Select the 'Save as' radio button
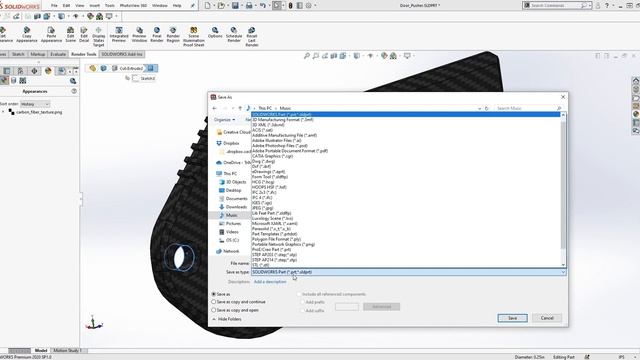Viewport: 640px width, 360px height. click(x=213, y=294)
